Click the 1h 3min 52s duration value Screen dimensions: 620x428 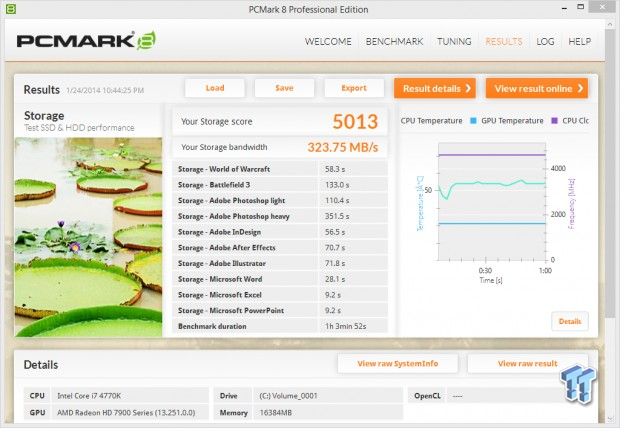tap(346, 326)
